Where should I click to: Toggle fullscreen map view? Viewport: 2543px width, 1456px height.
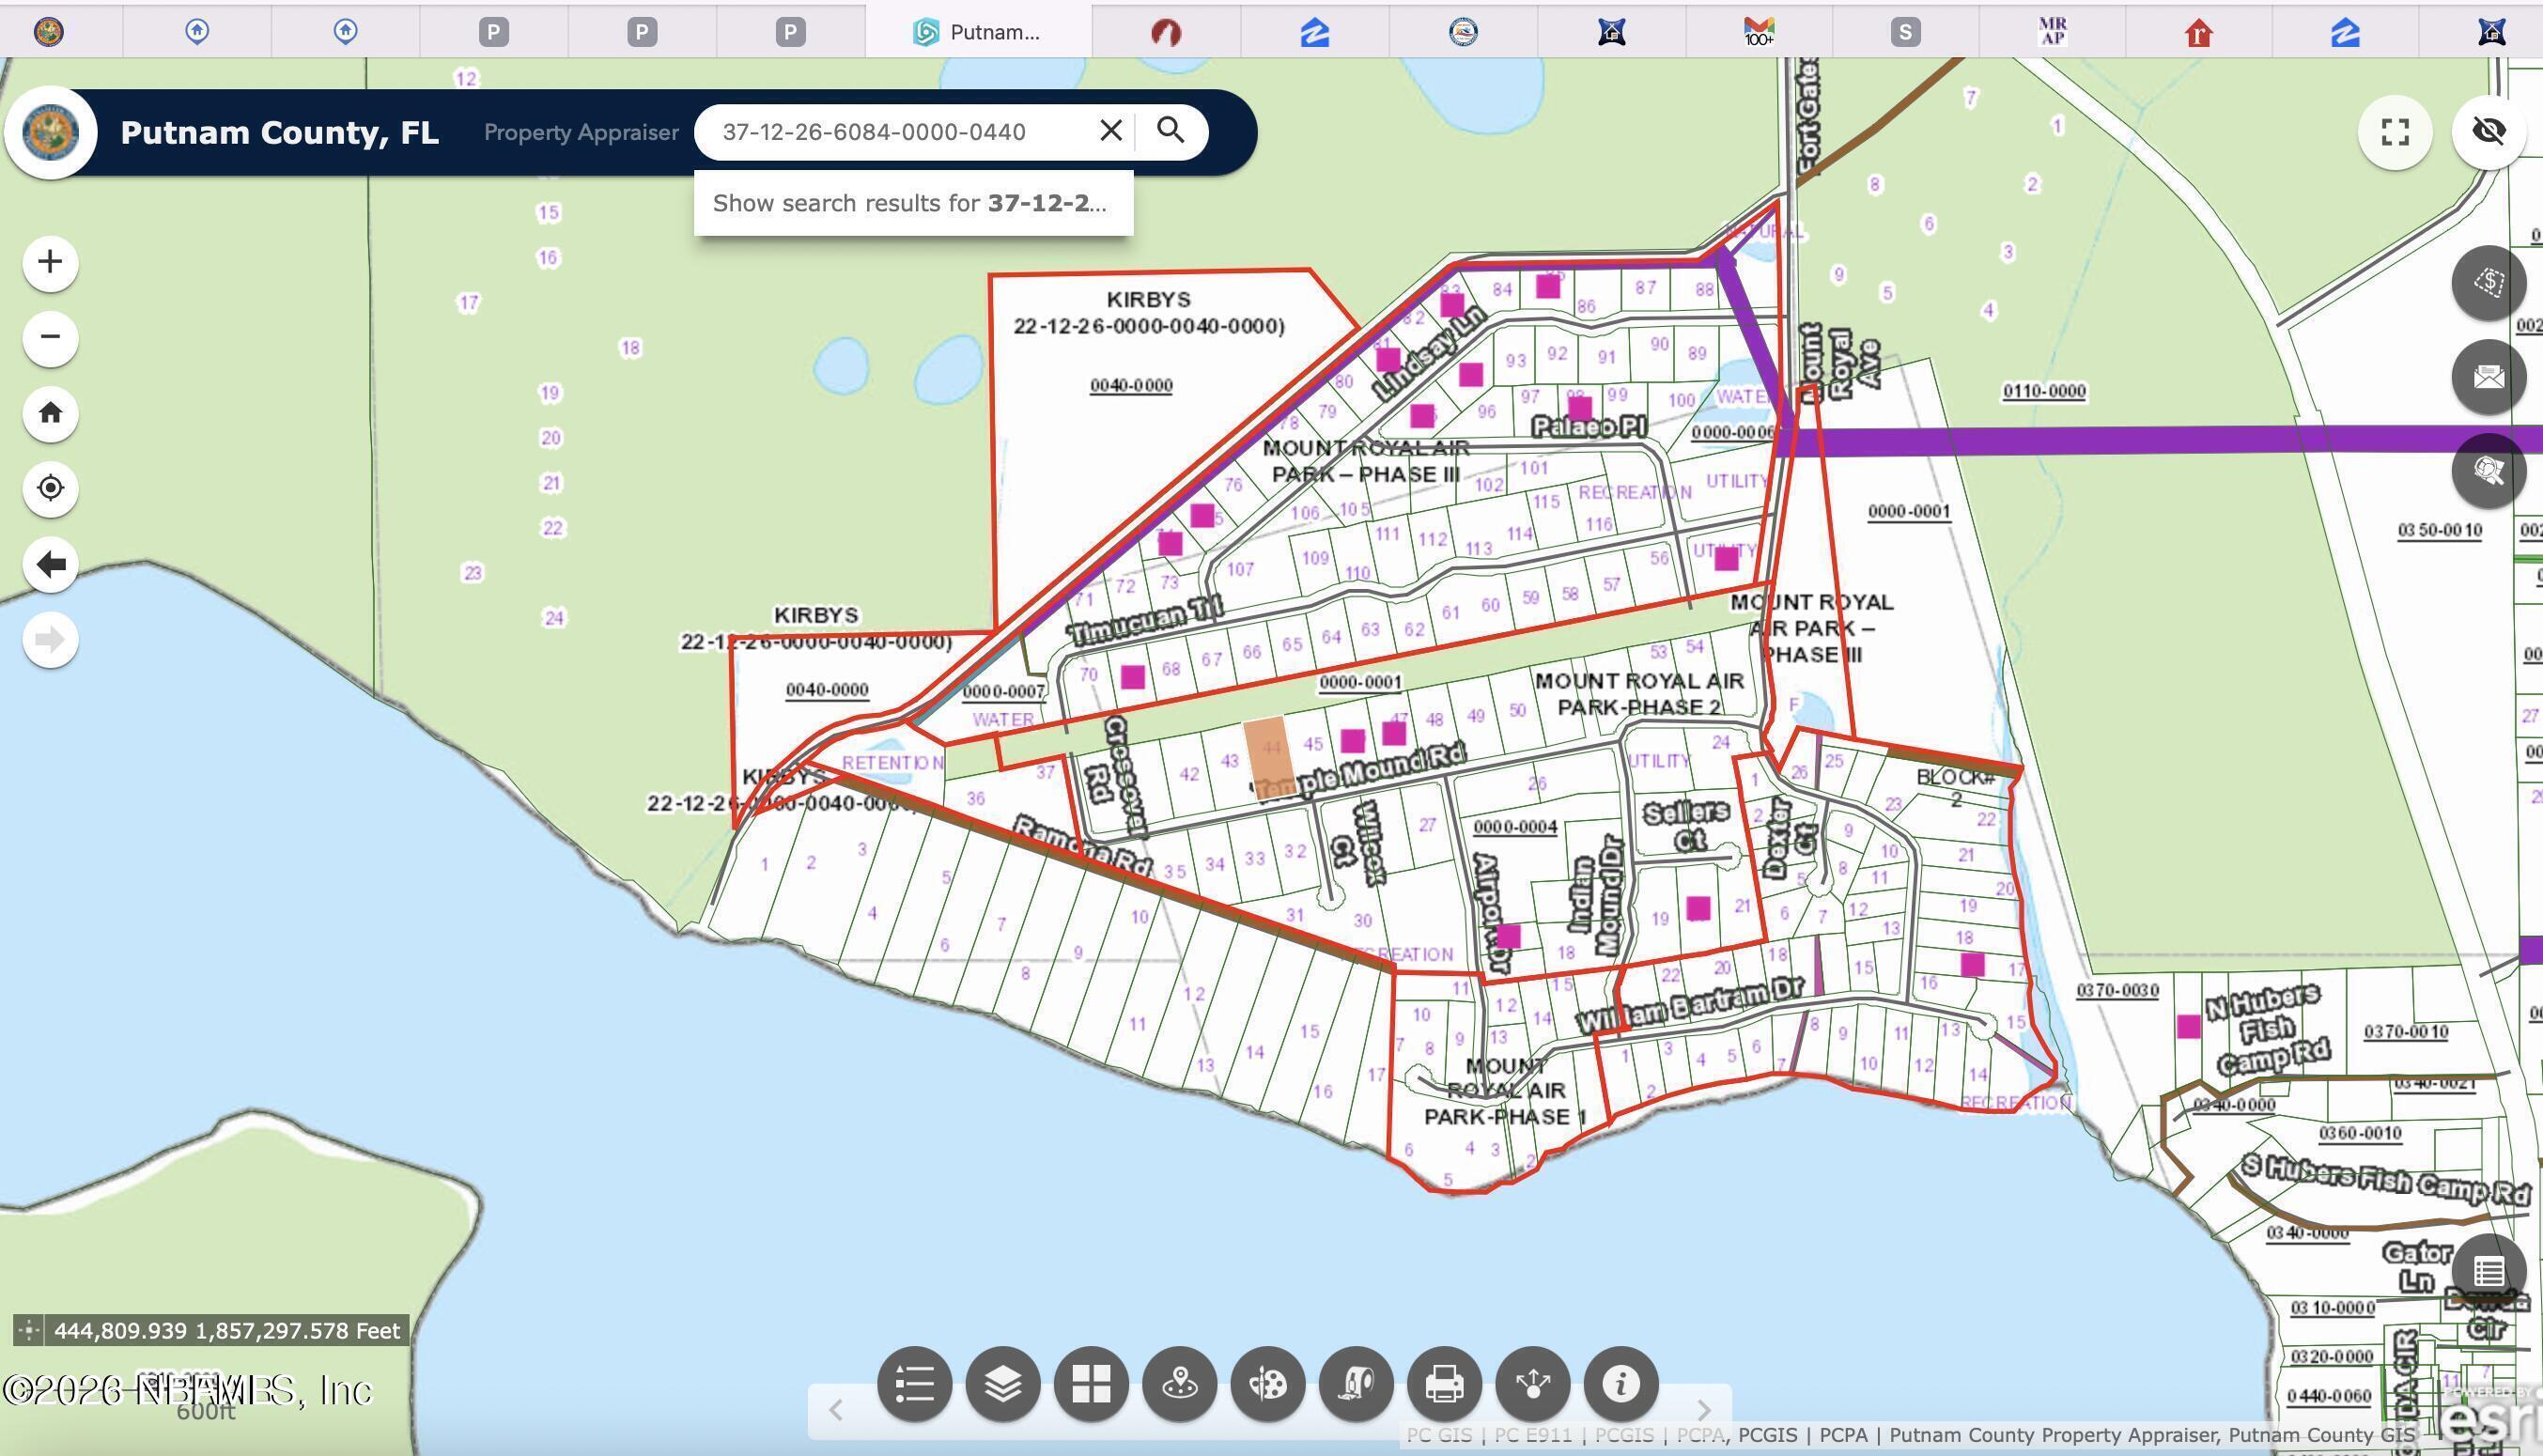[x=2394, y=131]
